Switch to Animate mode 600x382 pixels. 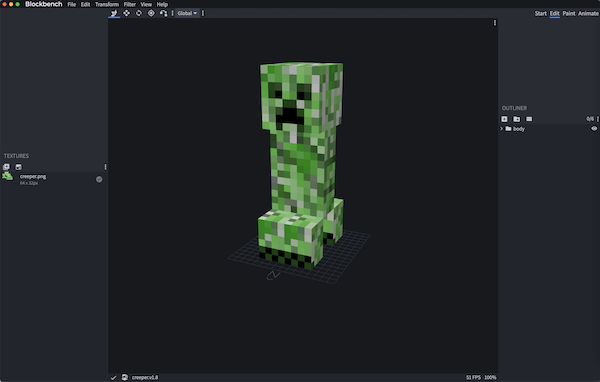point(588,13)
